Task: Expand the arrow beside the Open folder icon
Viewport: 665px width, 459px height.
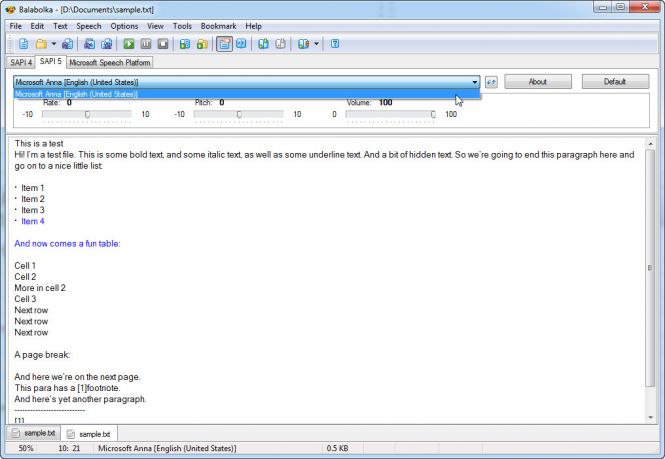Action: (x=53, y=44)
